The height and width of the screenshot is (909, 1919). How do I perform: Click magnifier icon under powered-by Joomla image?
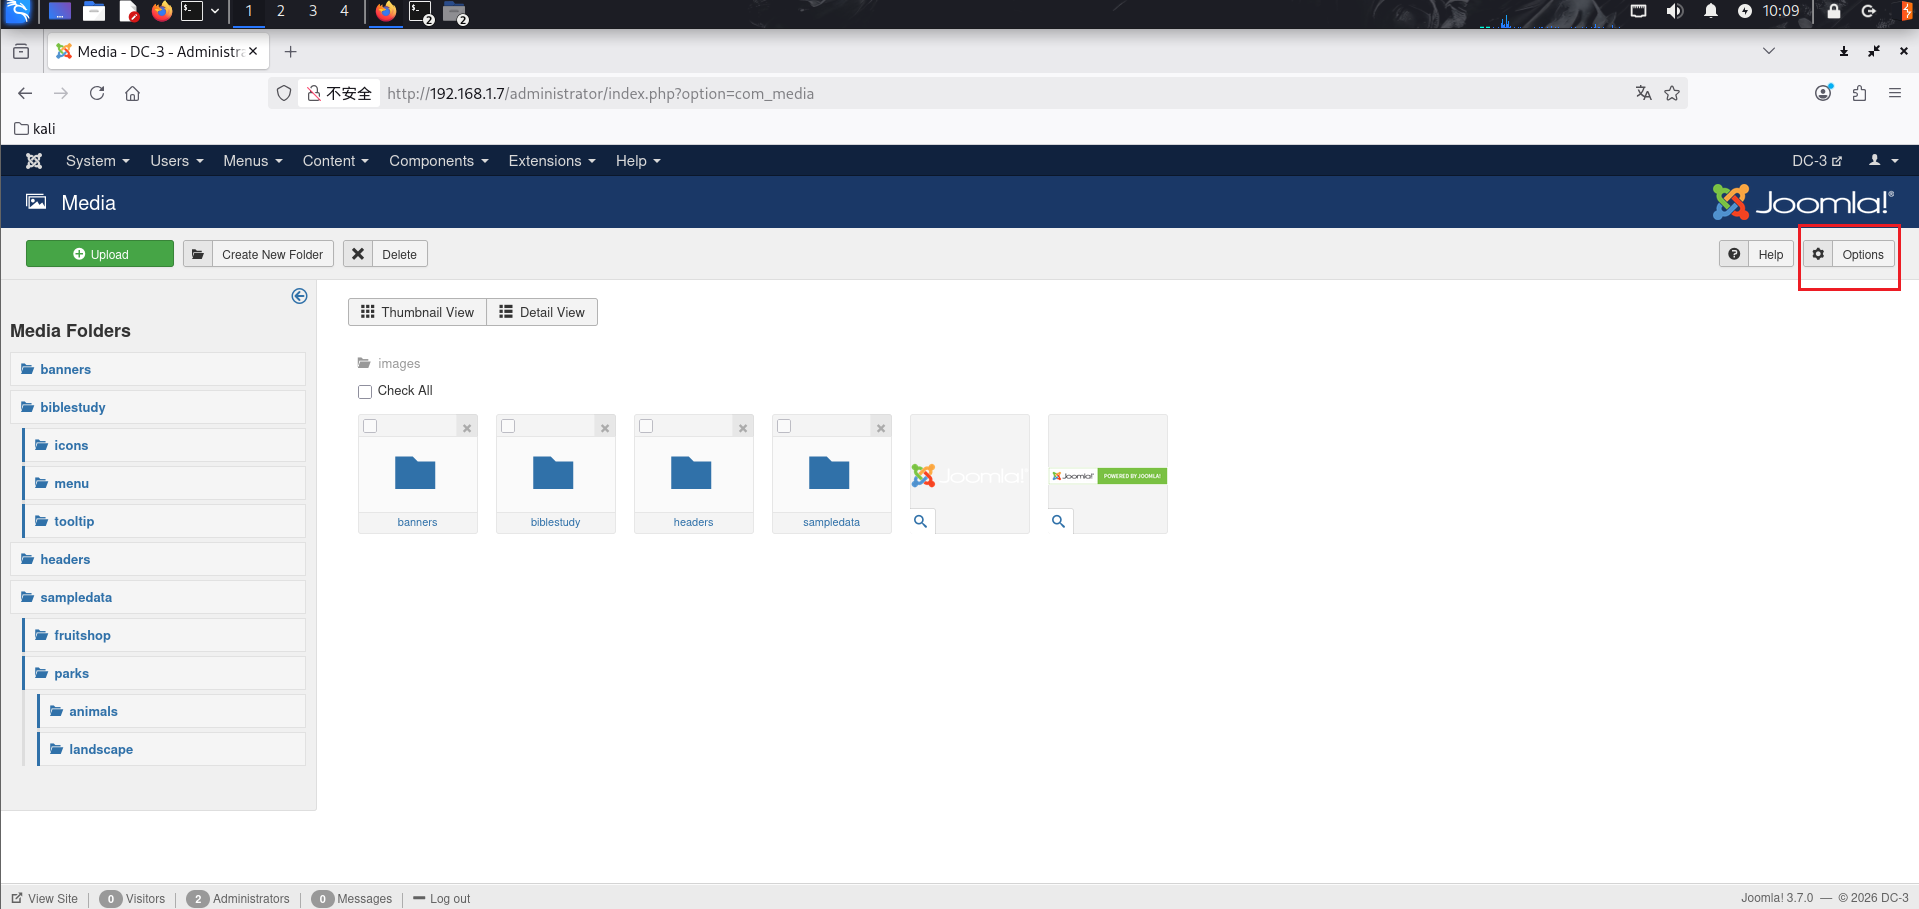point(1058,521)
